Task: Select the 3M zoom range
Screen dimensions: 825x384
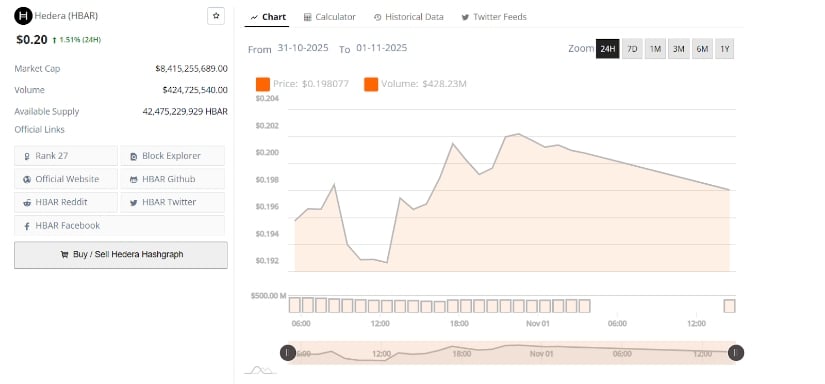Action: [x=679, y=49]
